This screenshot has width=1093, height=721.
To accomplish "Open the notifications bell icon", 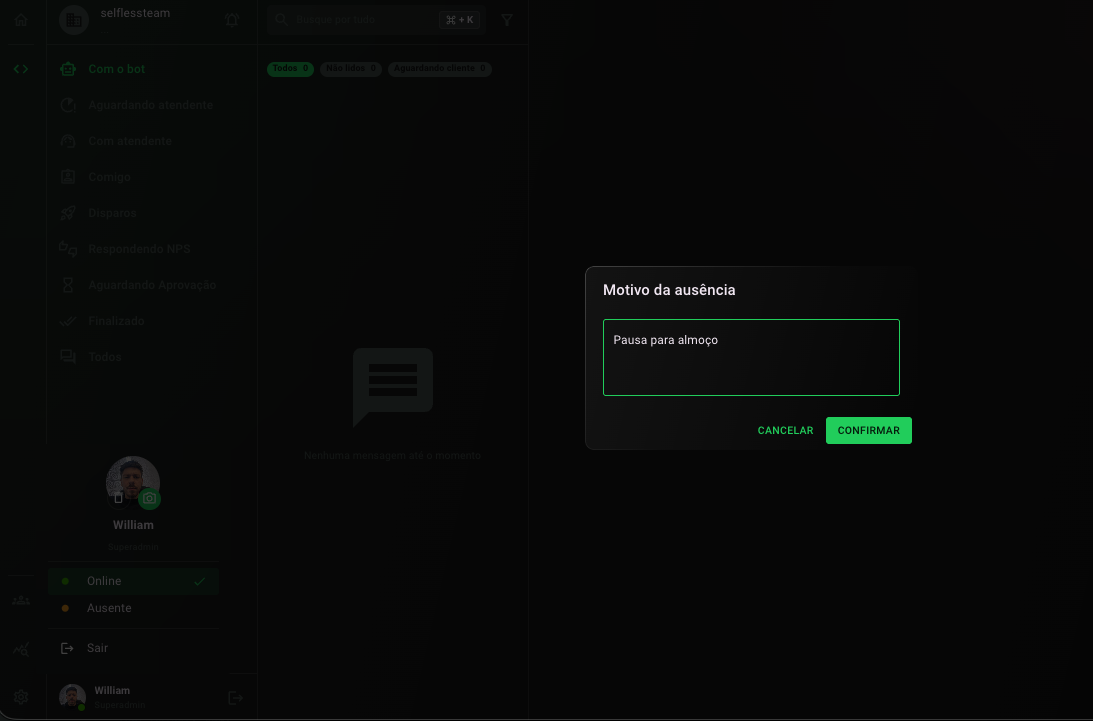I will [x=232, y=20].
